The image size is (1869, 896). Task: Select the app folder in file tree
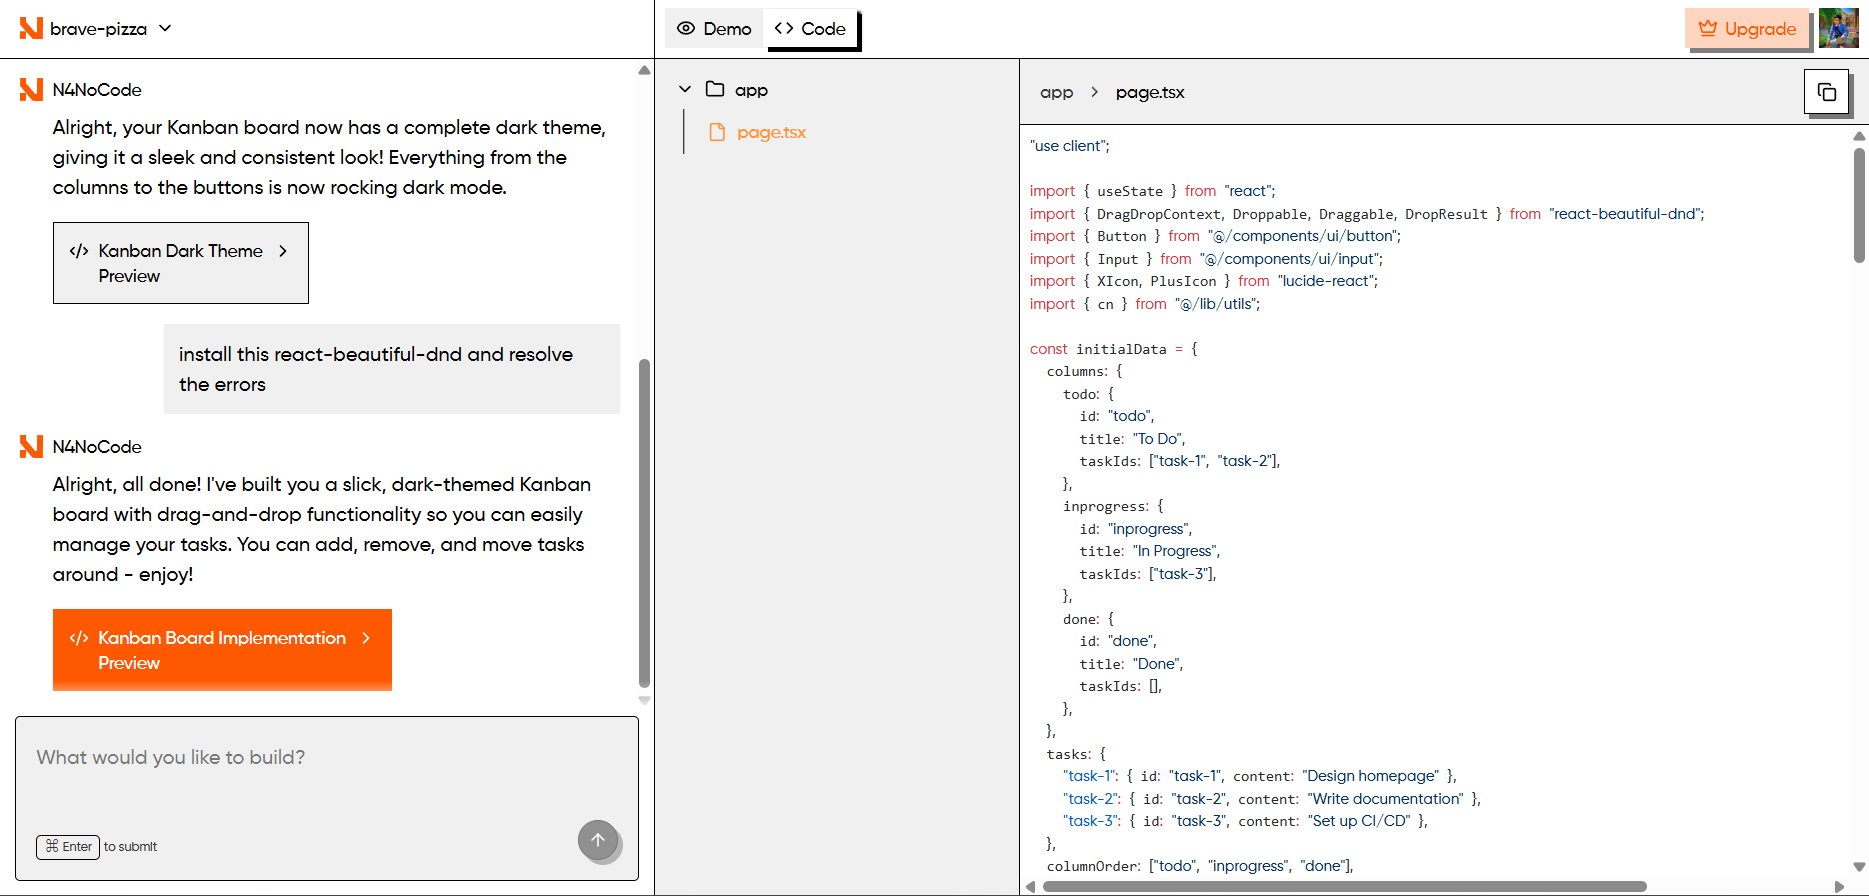coord(737,90)
